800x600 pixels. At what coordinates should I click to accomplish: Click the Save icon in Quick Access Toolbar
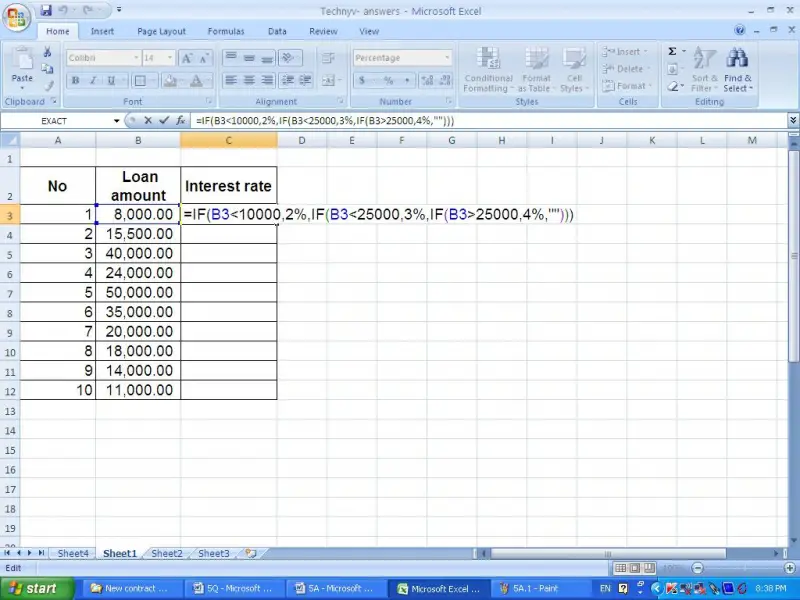46,10
